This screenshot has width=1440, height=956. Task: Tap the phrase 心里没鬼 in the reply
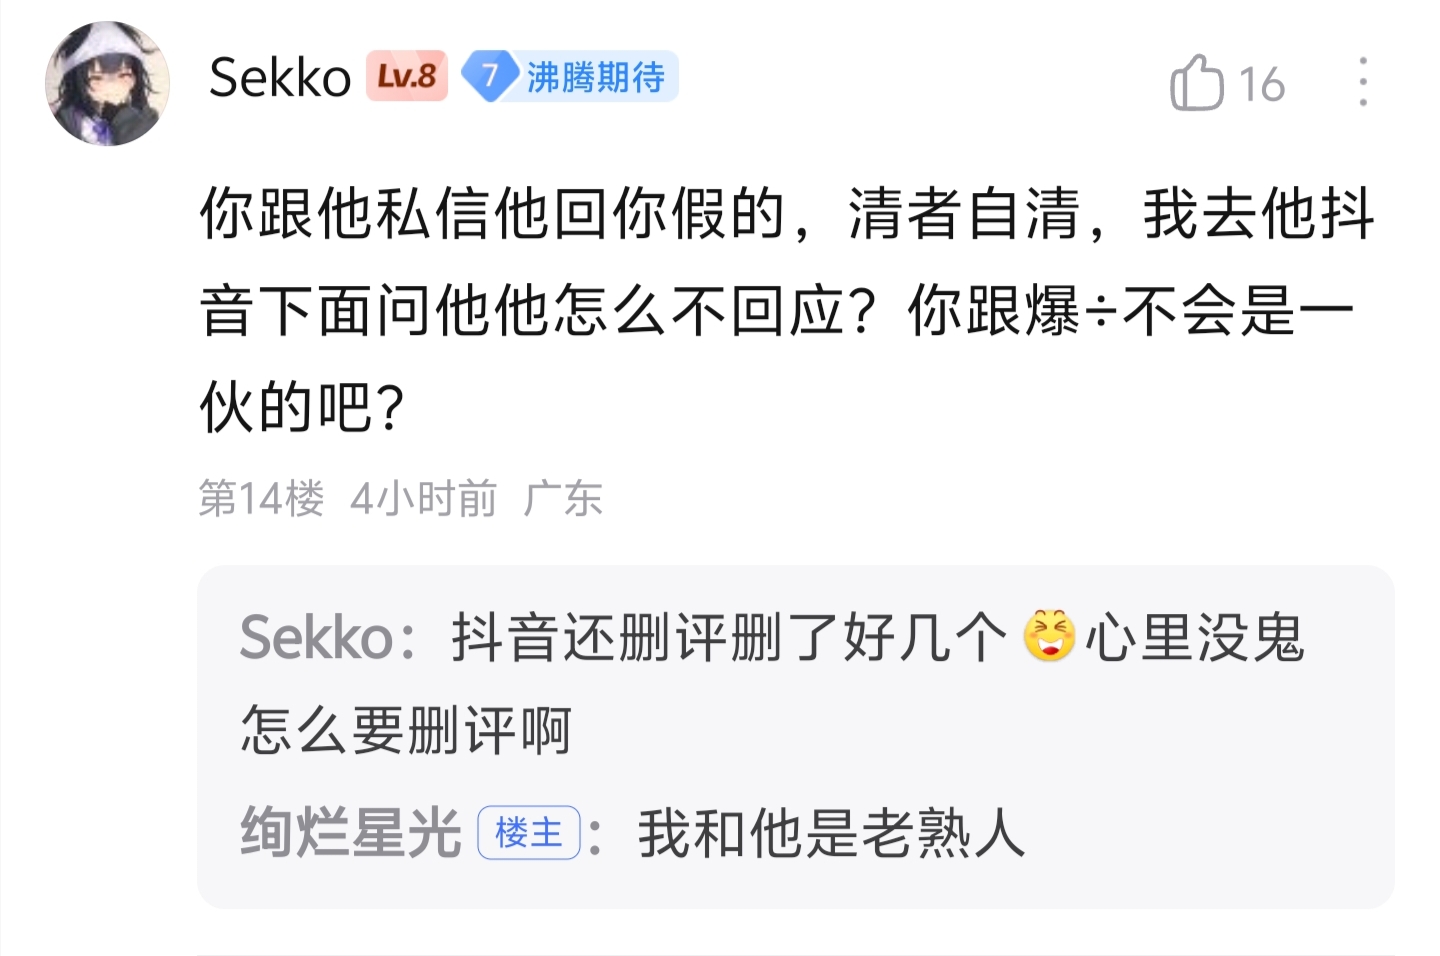coord(1195,637)
